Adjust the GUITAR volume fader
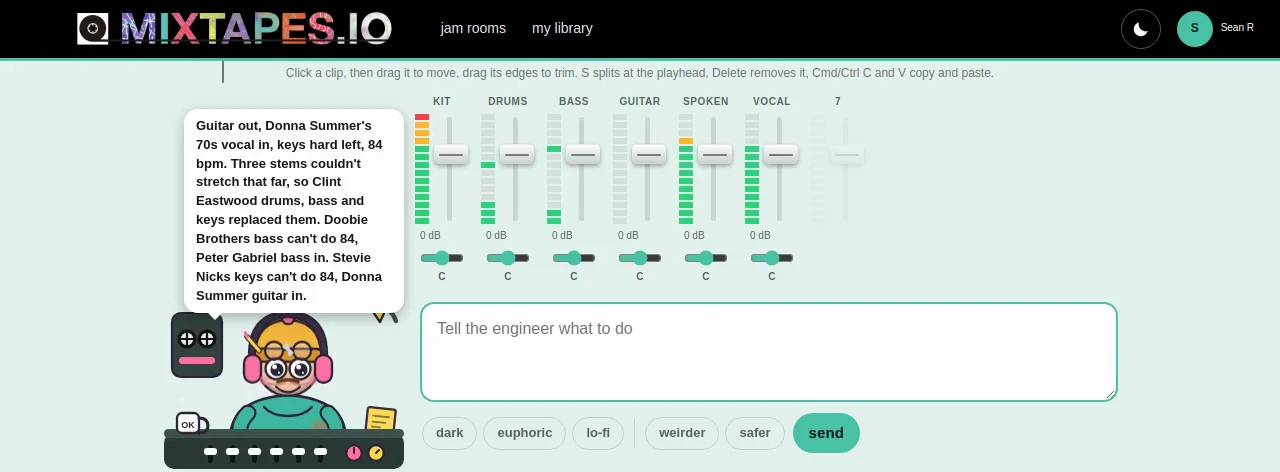Image resolution: width=1280 pixels, height=472 pixels. point(648,154)
